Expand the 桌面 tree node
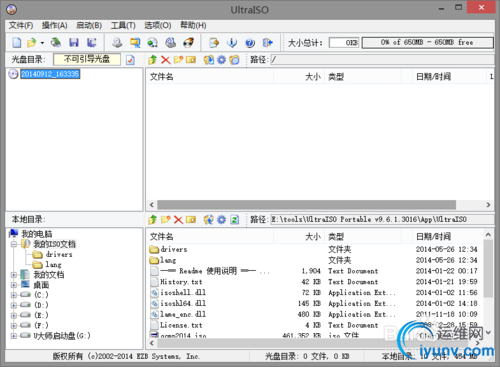This screenshot has height=367, width=500. (x=14, y=285)
